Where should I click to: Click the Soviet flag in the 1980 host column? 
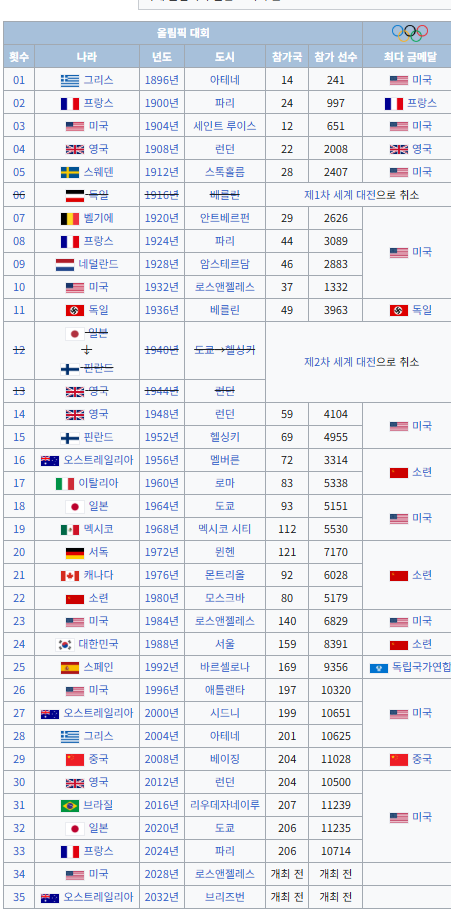tap(75, 598)
